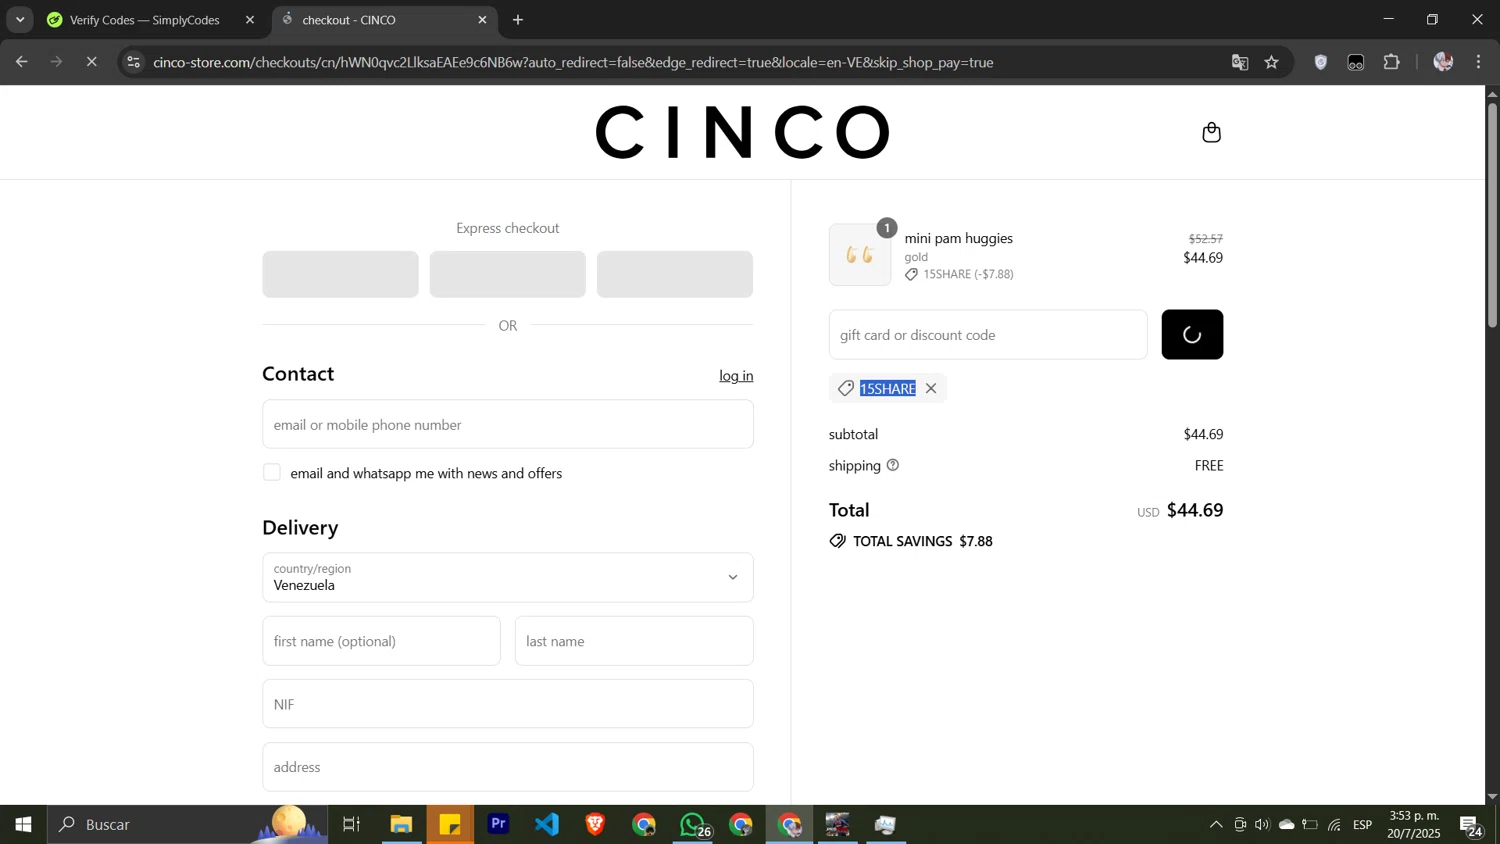Open Adobe Premiere Pro from the taskbar
This screenshot has width=1500, height=844.
pos(498,825)
